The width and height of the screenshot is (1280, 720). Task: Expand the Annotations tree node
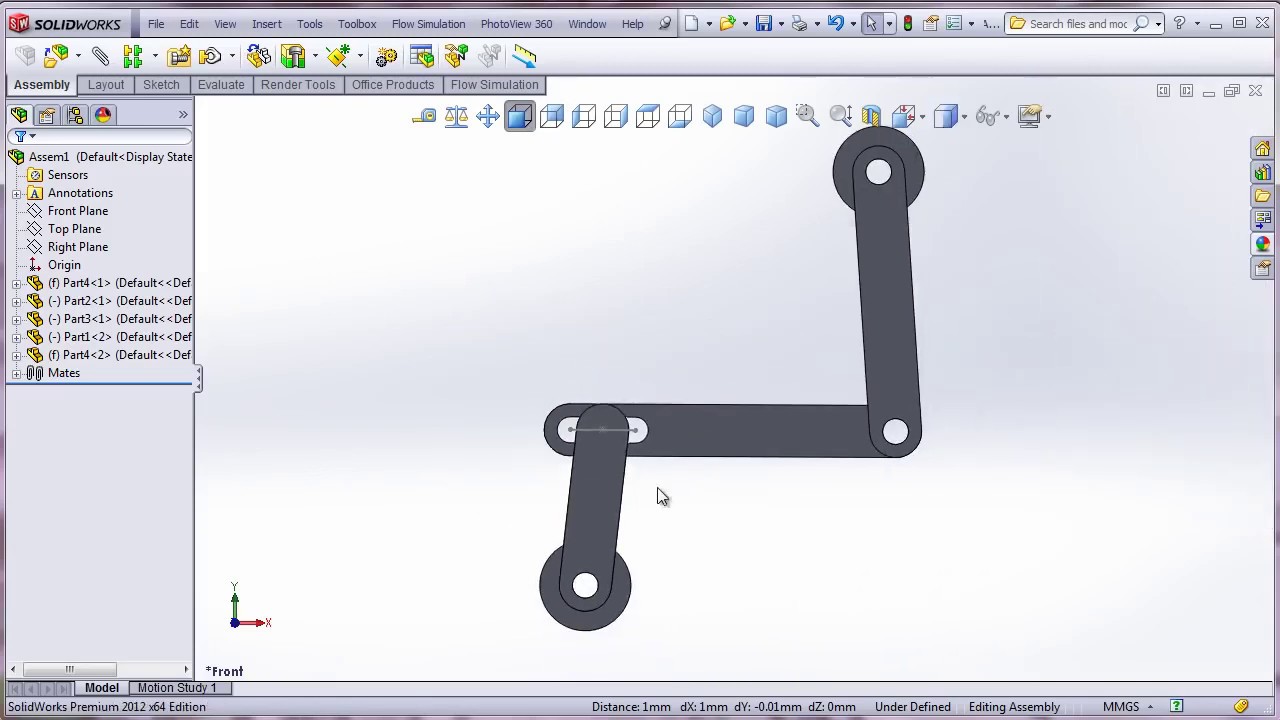point(16,193)
